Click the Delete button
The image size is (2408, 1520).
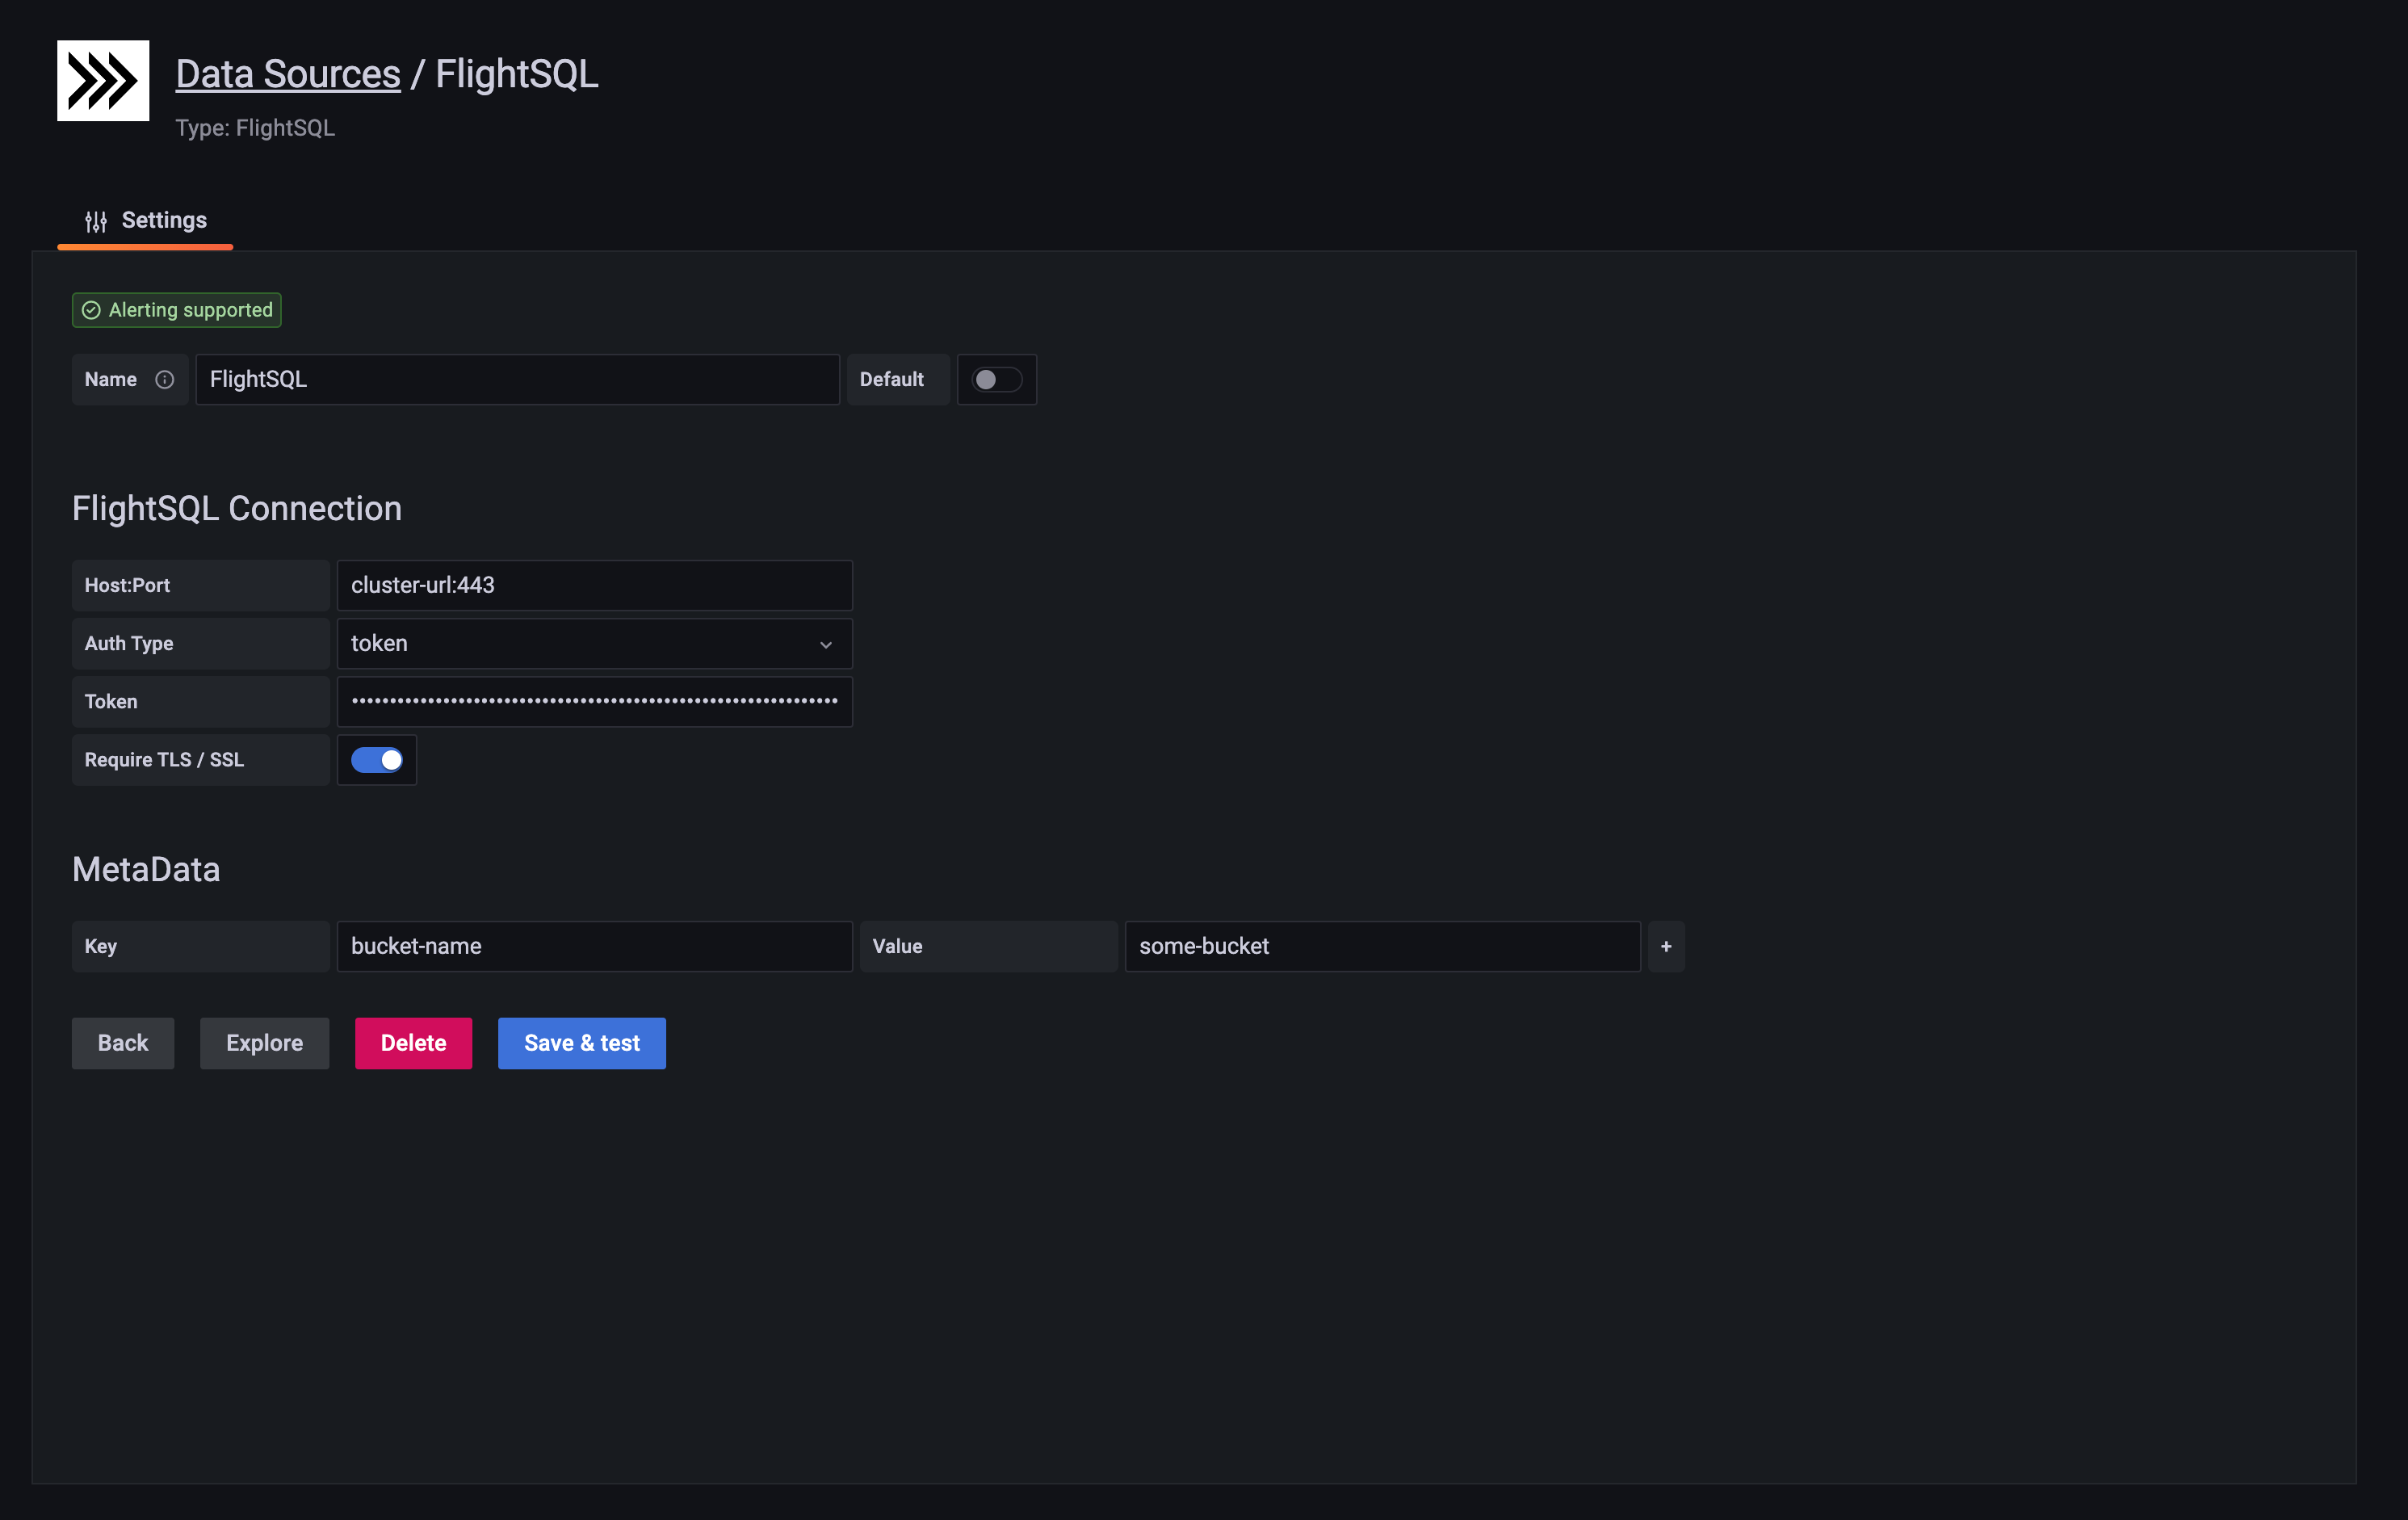(414, 1043)
